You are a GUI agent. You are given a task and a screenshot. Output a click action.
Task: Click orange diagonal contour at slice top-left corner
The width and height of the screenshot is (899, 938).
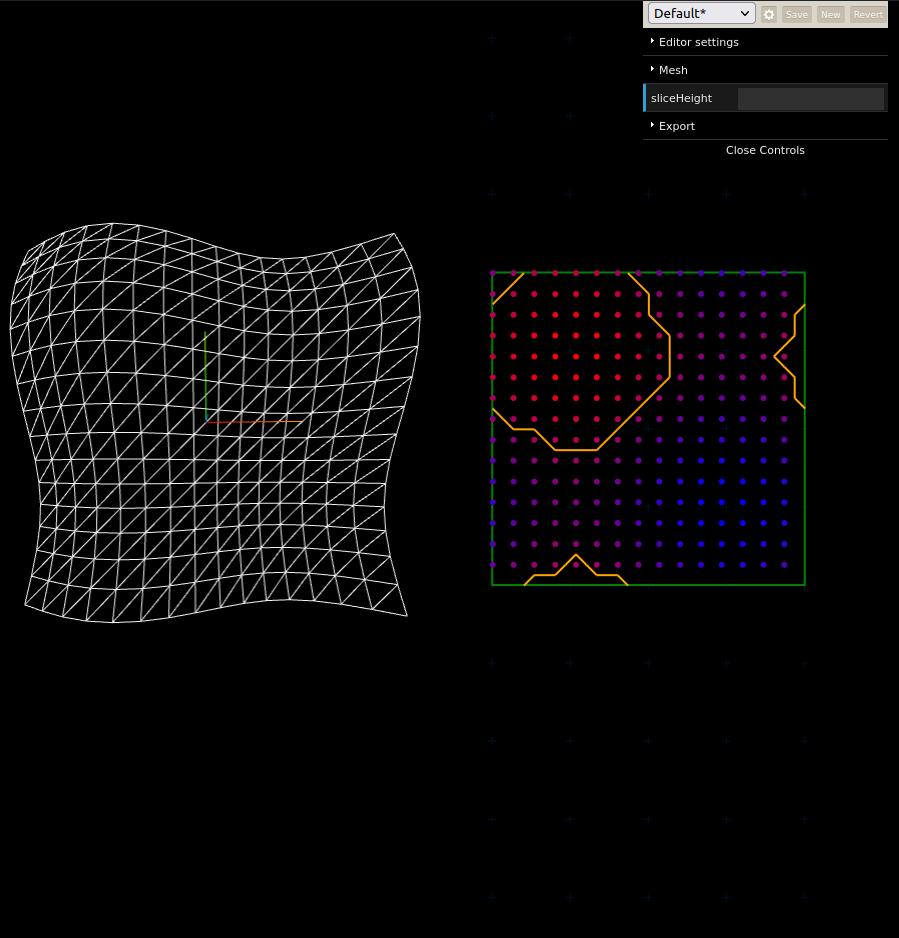508,288
